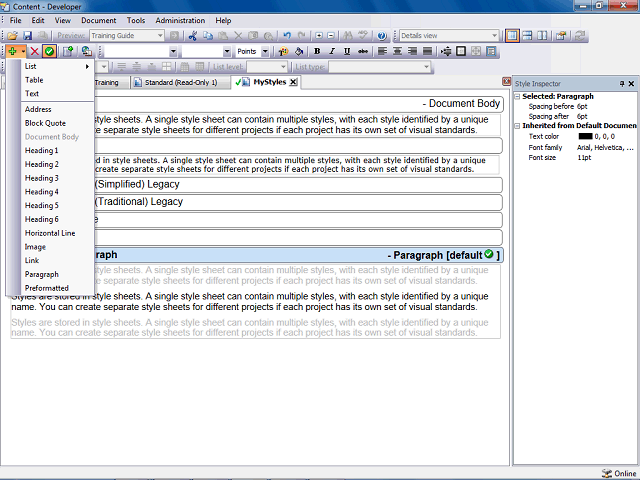
Task: Close the MyStyles tab
Action: coord(293,82)
